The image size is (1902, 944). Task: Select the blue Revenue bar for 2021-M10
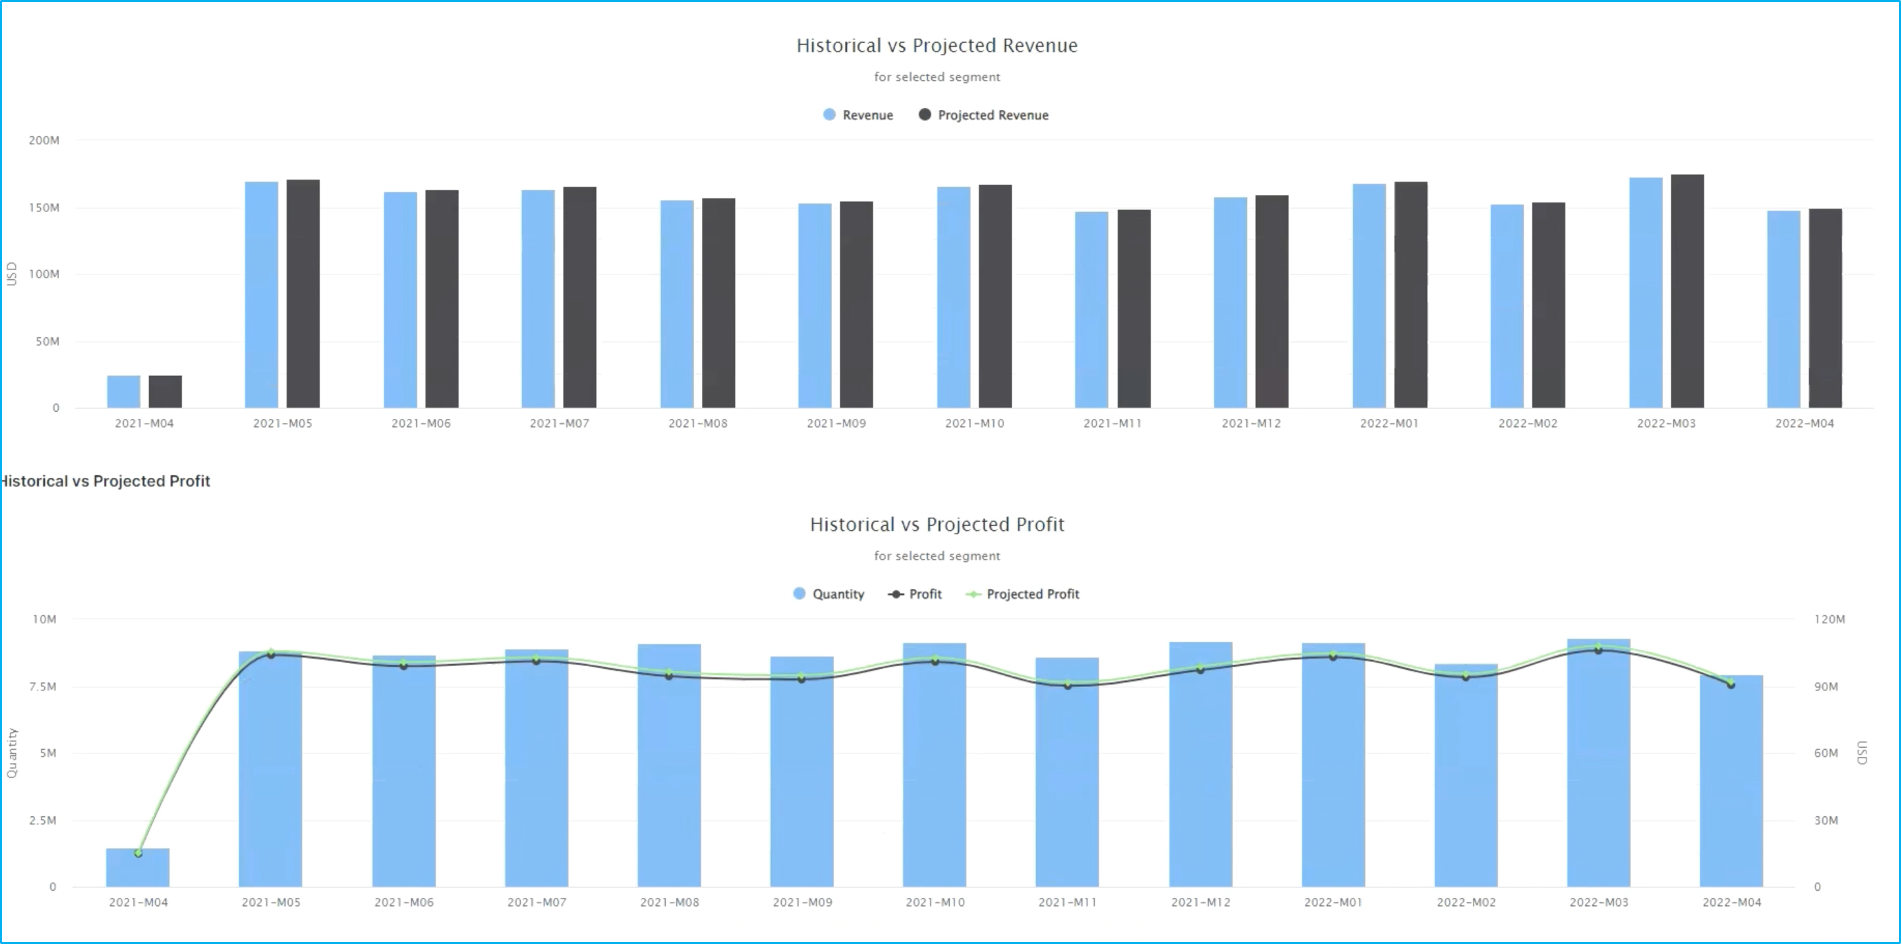953,297
